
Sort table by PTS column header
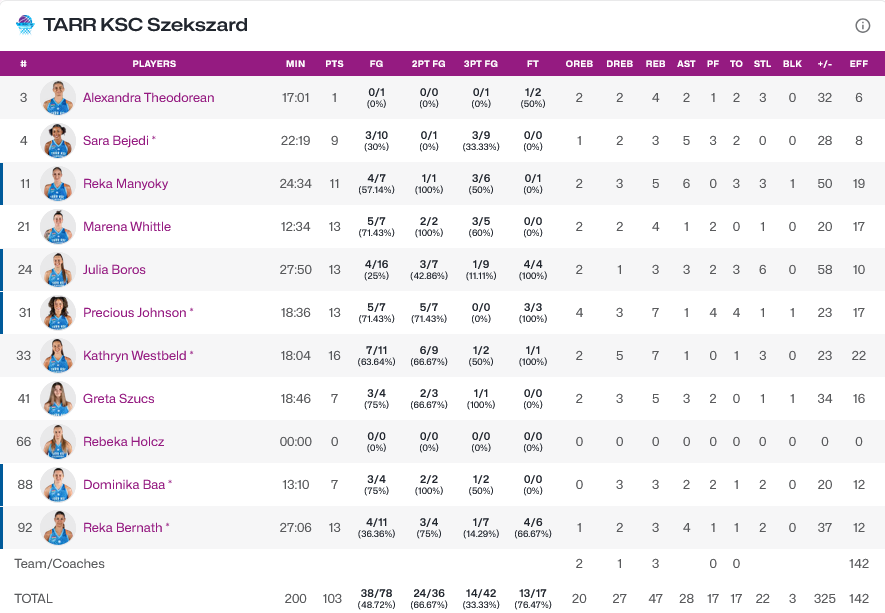point(334,64)
